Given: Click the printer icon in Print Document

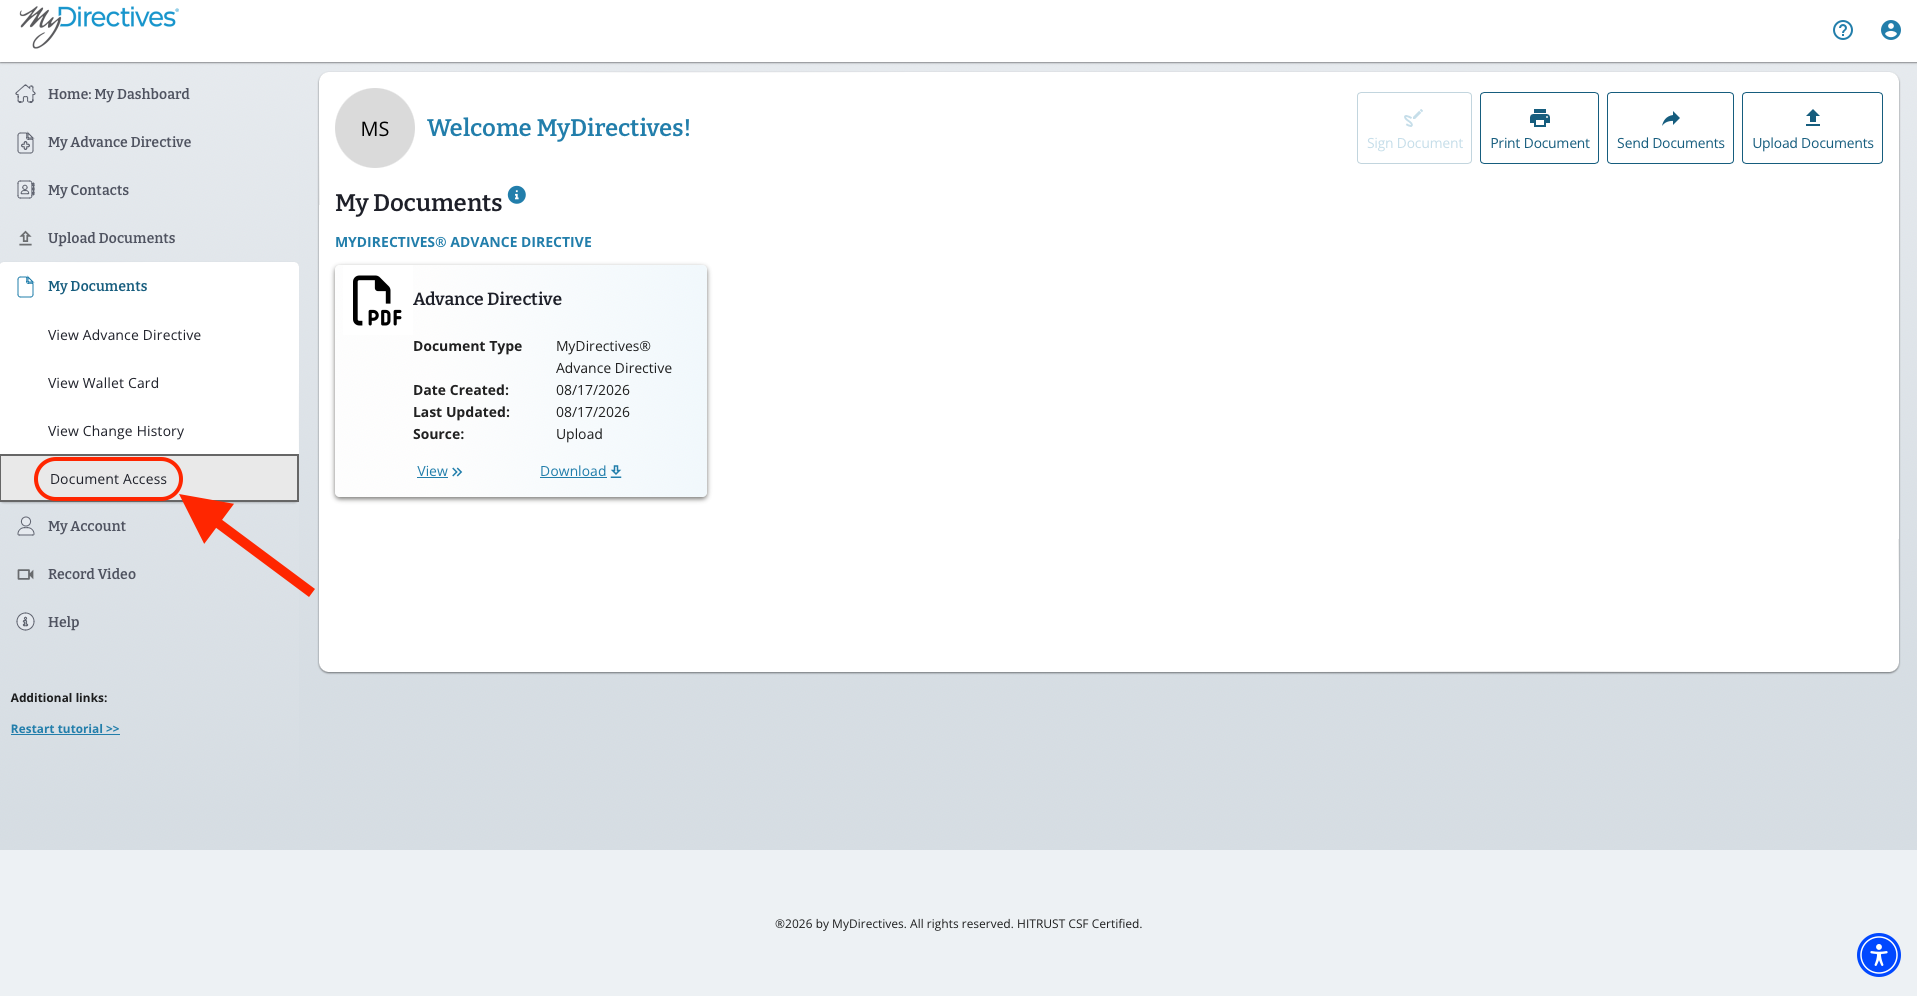Looking at the screenshot, I should click(1540, 118).
